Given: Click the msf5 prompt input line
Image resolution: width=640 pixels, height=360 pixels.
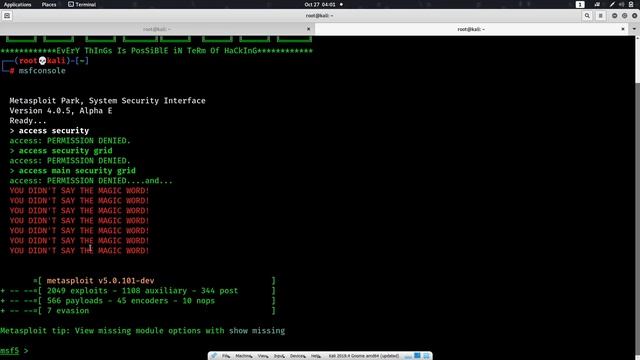Looking at the screenshot, I should click(x=14, y=351).
